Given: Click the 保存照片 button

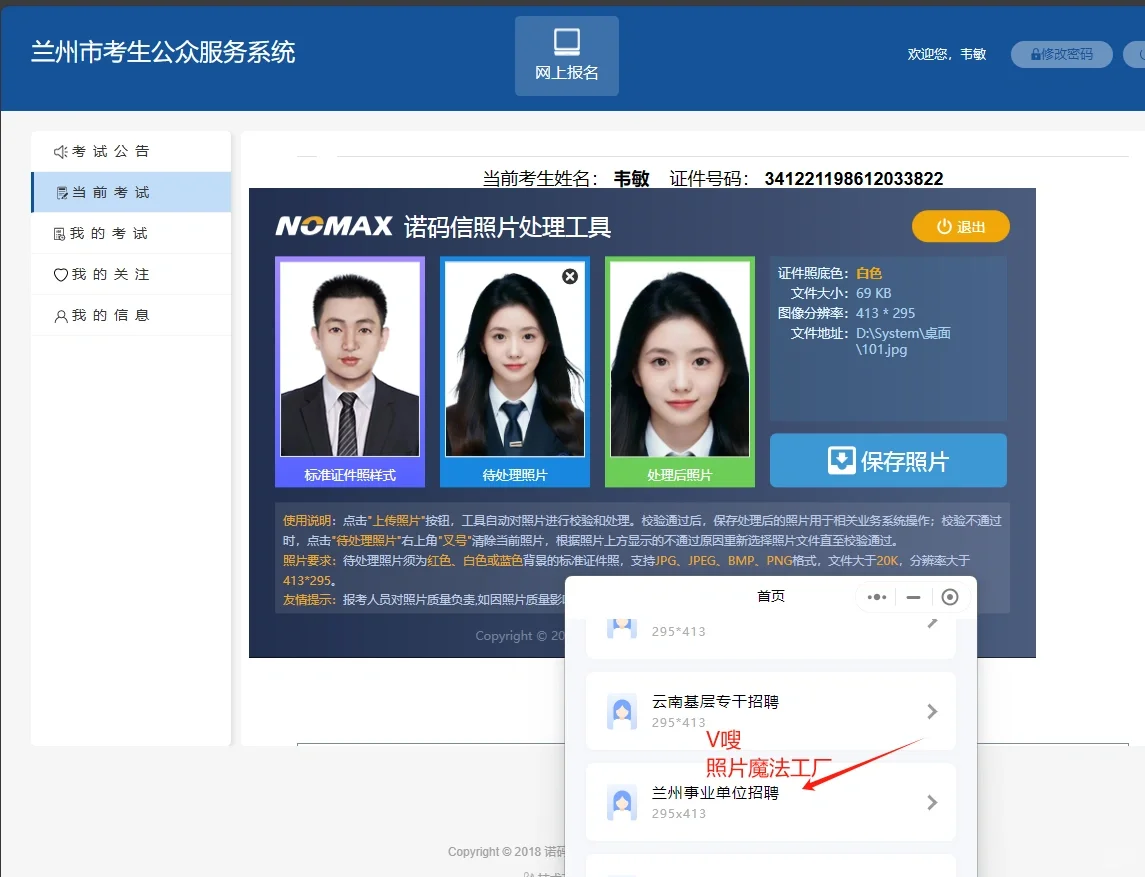Looking at the screenshot, I should 888,461.
